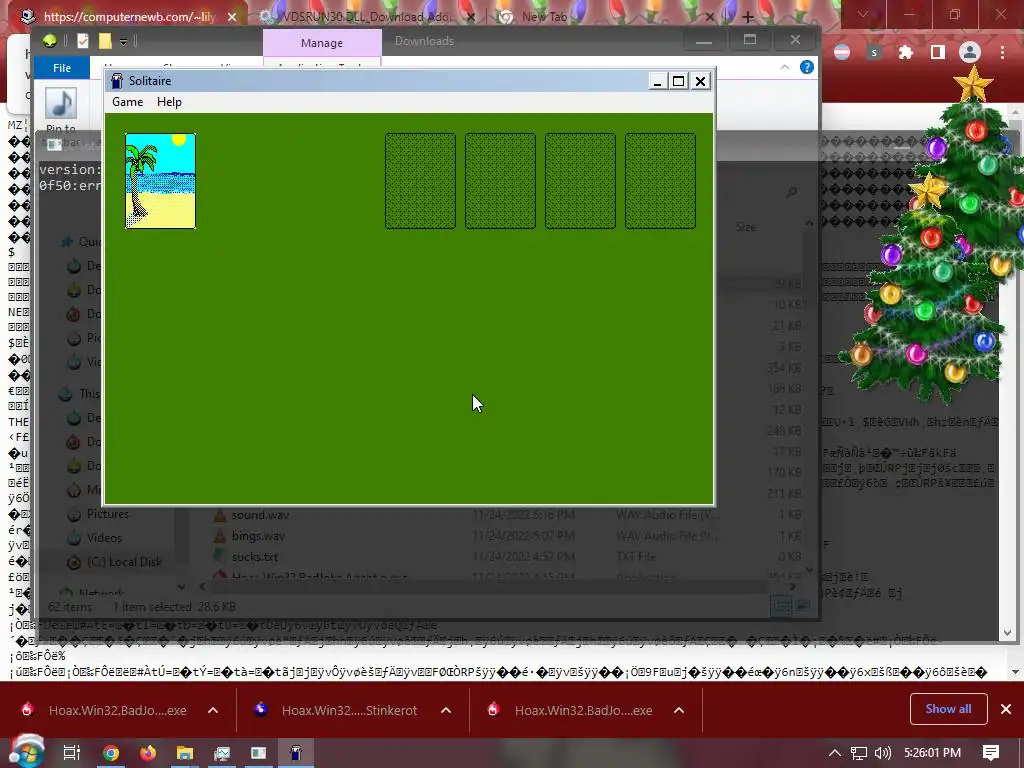The width and height of the screenshot is (1024, 768).
Task: Open the File Explorer help icon
Action: point(807,67)
